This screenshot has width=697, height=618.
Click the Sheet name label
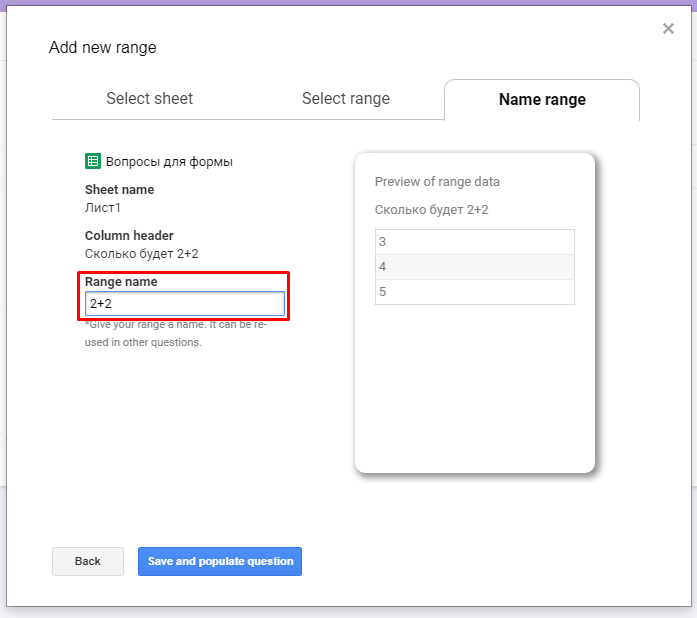(x=119, y=190)
